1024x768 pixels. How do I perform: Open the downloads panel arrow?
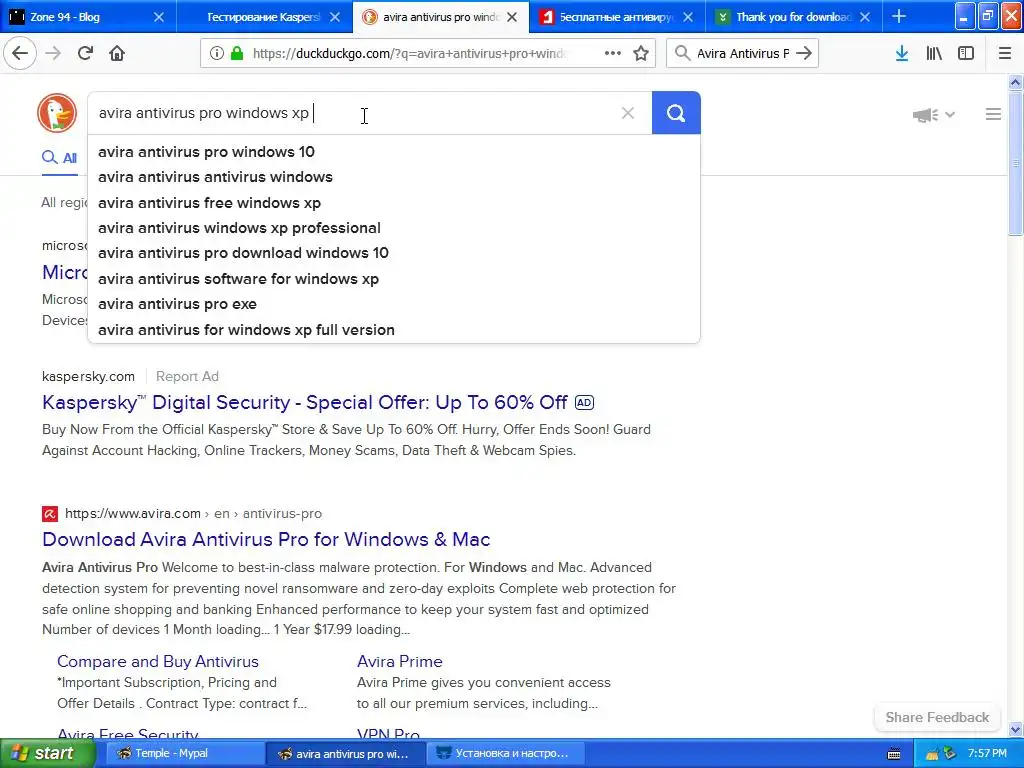[902, 53]
